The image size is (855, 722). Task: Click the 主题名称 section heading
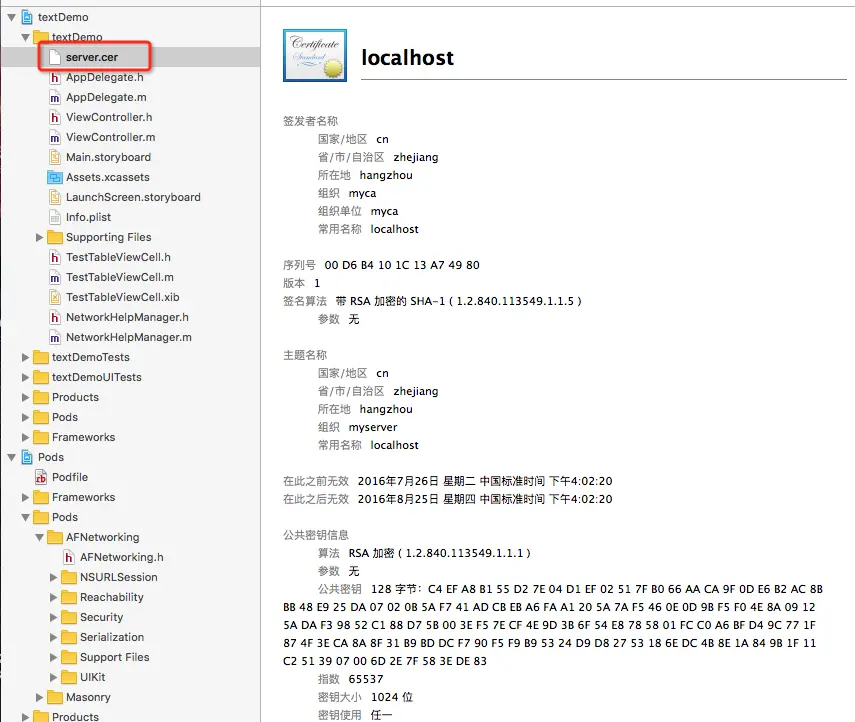(305, 355)
